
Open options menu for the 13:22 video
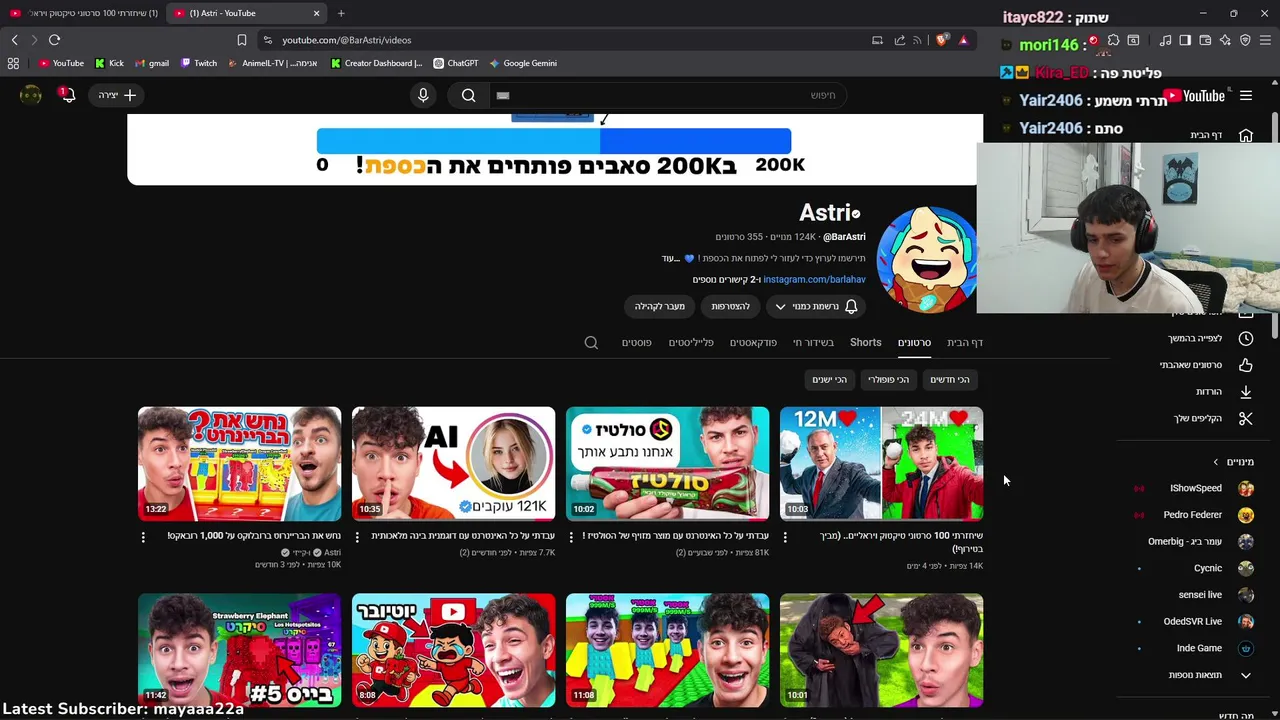pos(143,537)
